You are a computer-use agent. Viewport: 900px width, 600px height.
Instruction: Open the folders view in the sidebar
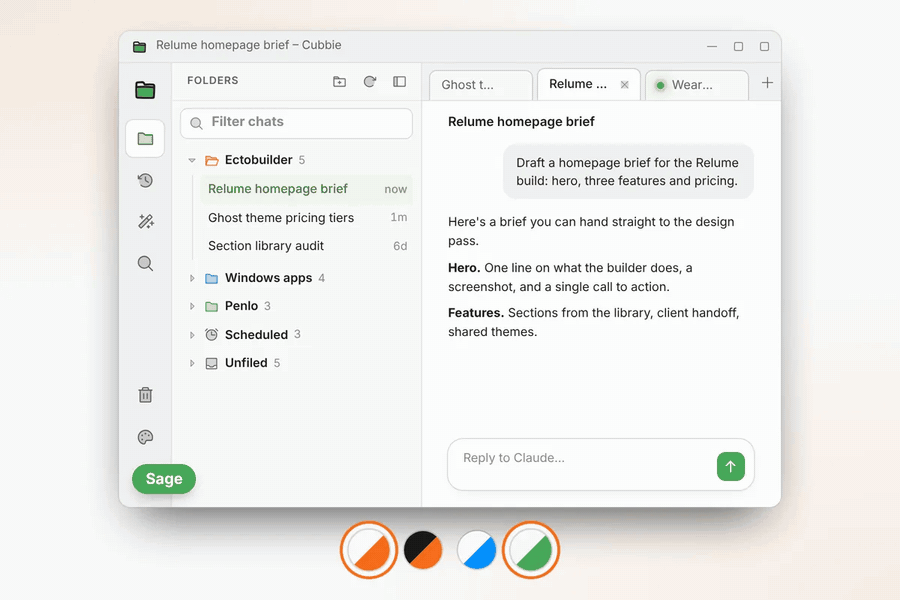click(145, 138)
